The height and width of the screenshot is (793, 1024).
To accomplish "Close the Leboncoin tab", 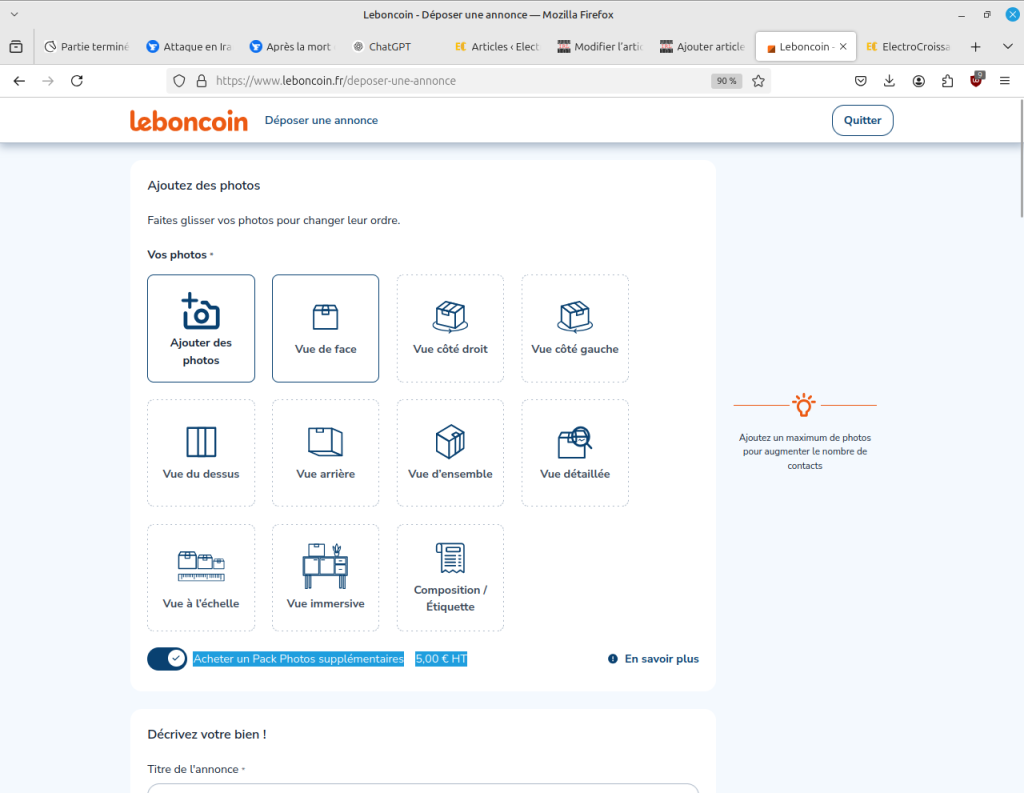I will click(x=843, y=46).
